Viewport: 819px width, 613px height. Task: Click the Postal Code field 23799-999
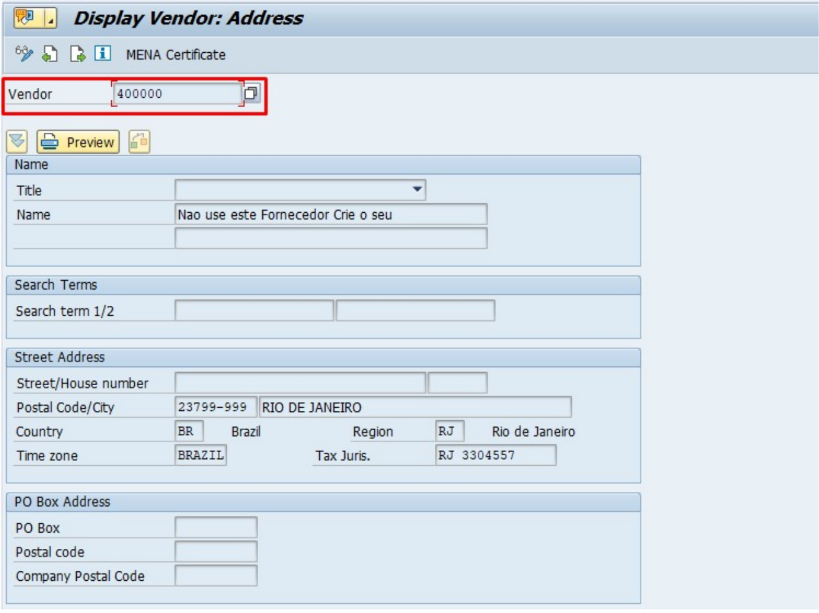[214, 407]
